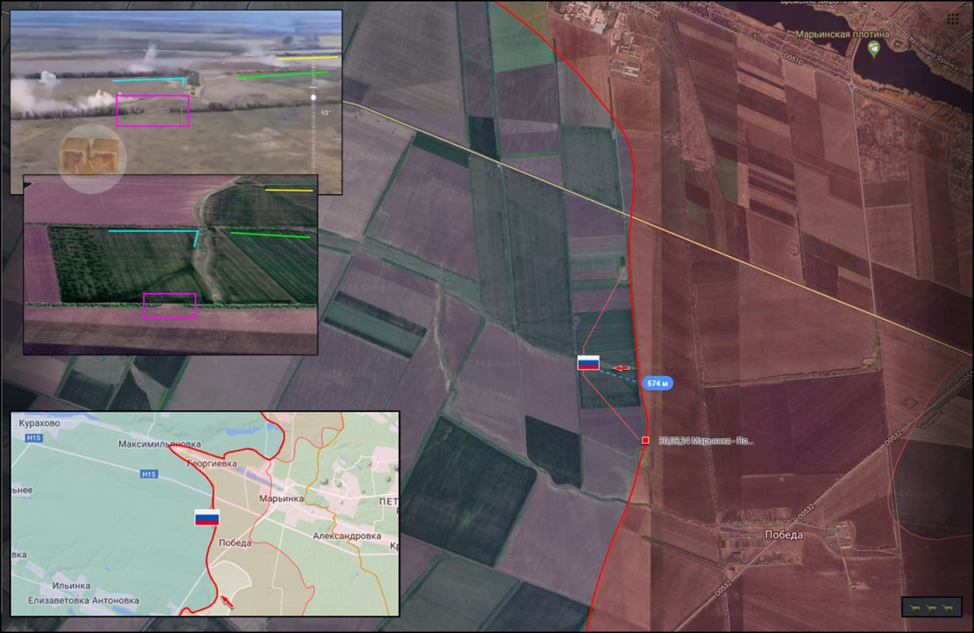Click the Марьинка label in inset map
This screenshot has height=633, width=974.
pyautogui.click(x=281, y=498)
